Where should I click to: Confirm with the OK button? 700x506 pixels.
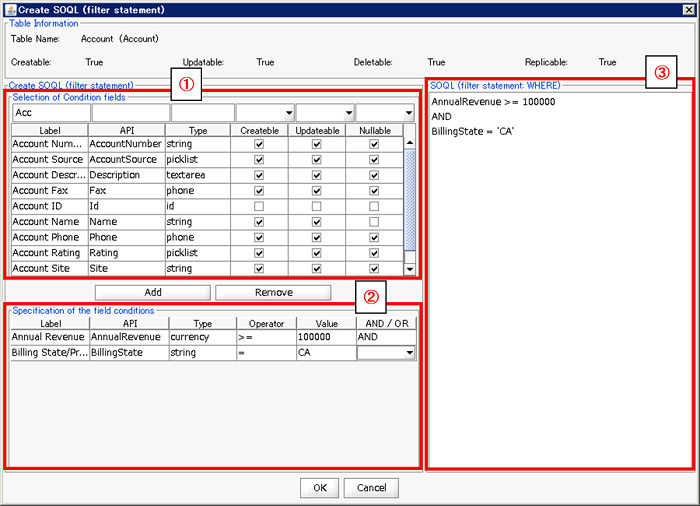pyautogui.click(x=319, y=487)
